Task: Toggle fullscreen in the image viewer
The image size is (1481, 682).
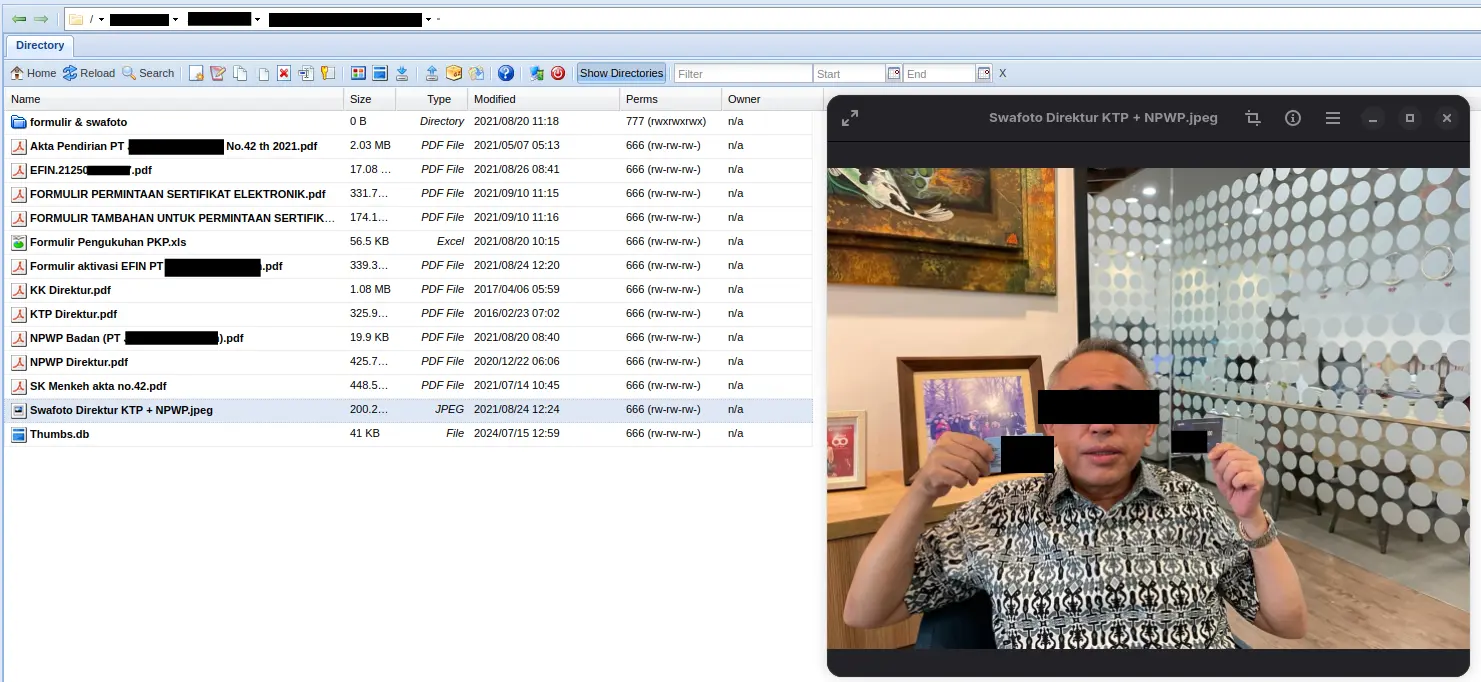Action: pos(850,118)
